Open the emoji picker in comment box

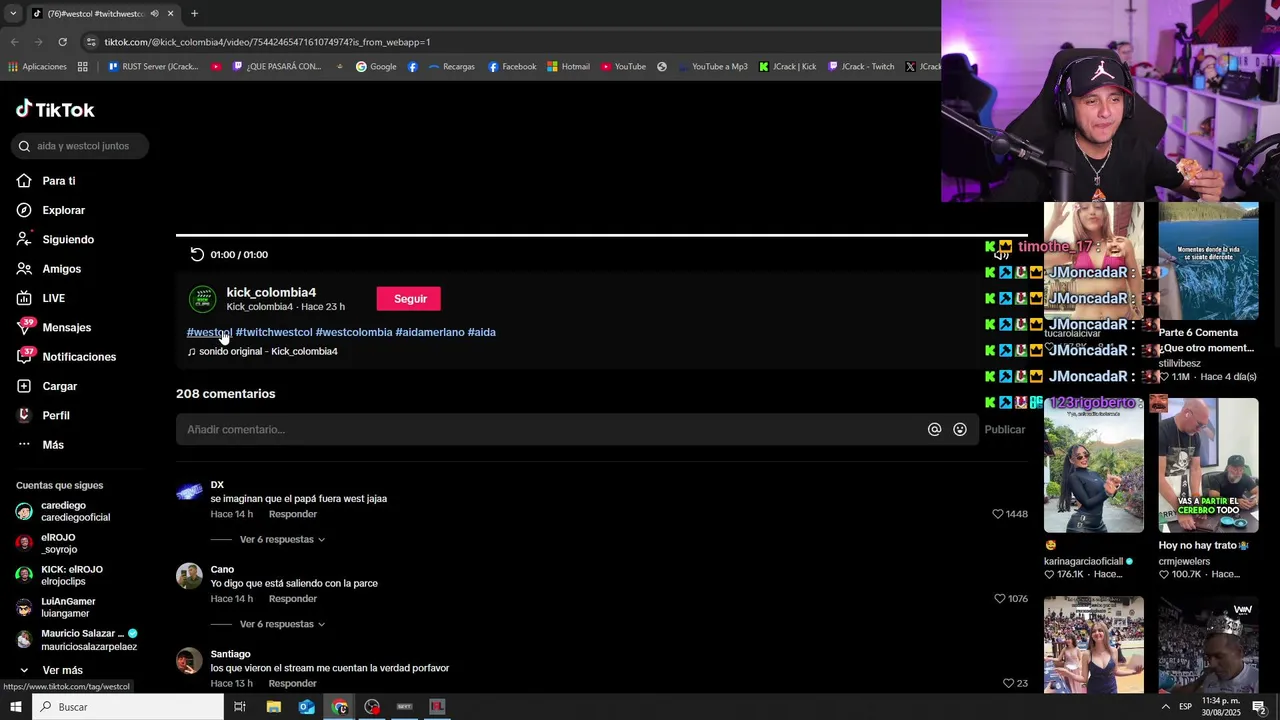point(960,429)
